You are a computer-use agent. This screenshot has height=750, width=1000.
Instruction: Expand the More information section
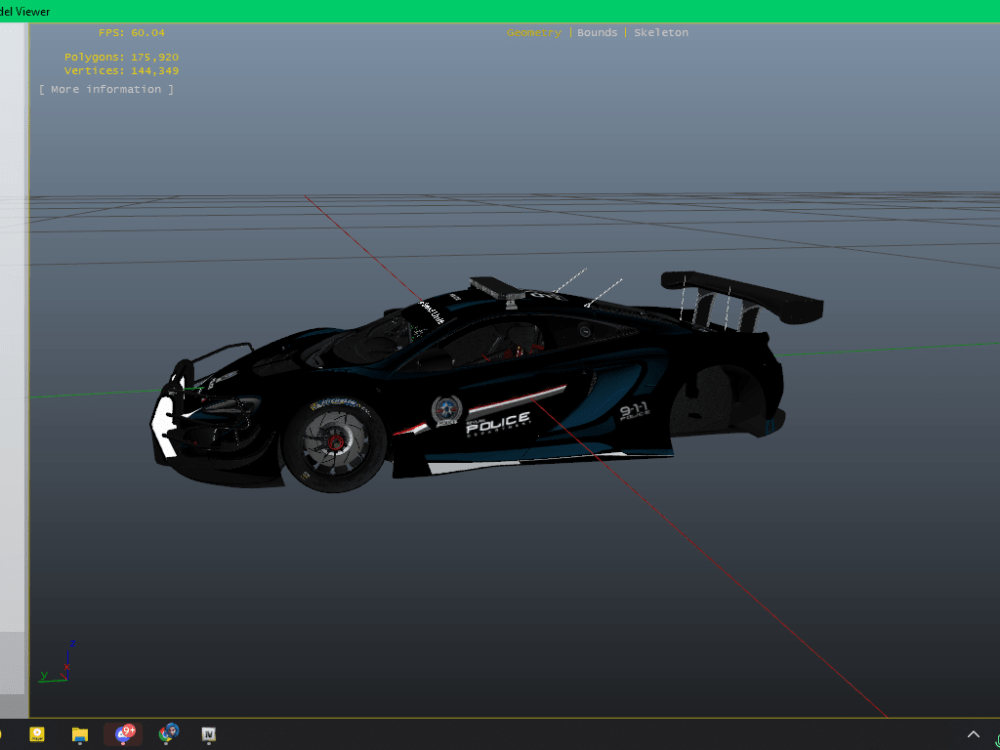tap(106, 88)
